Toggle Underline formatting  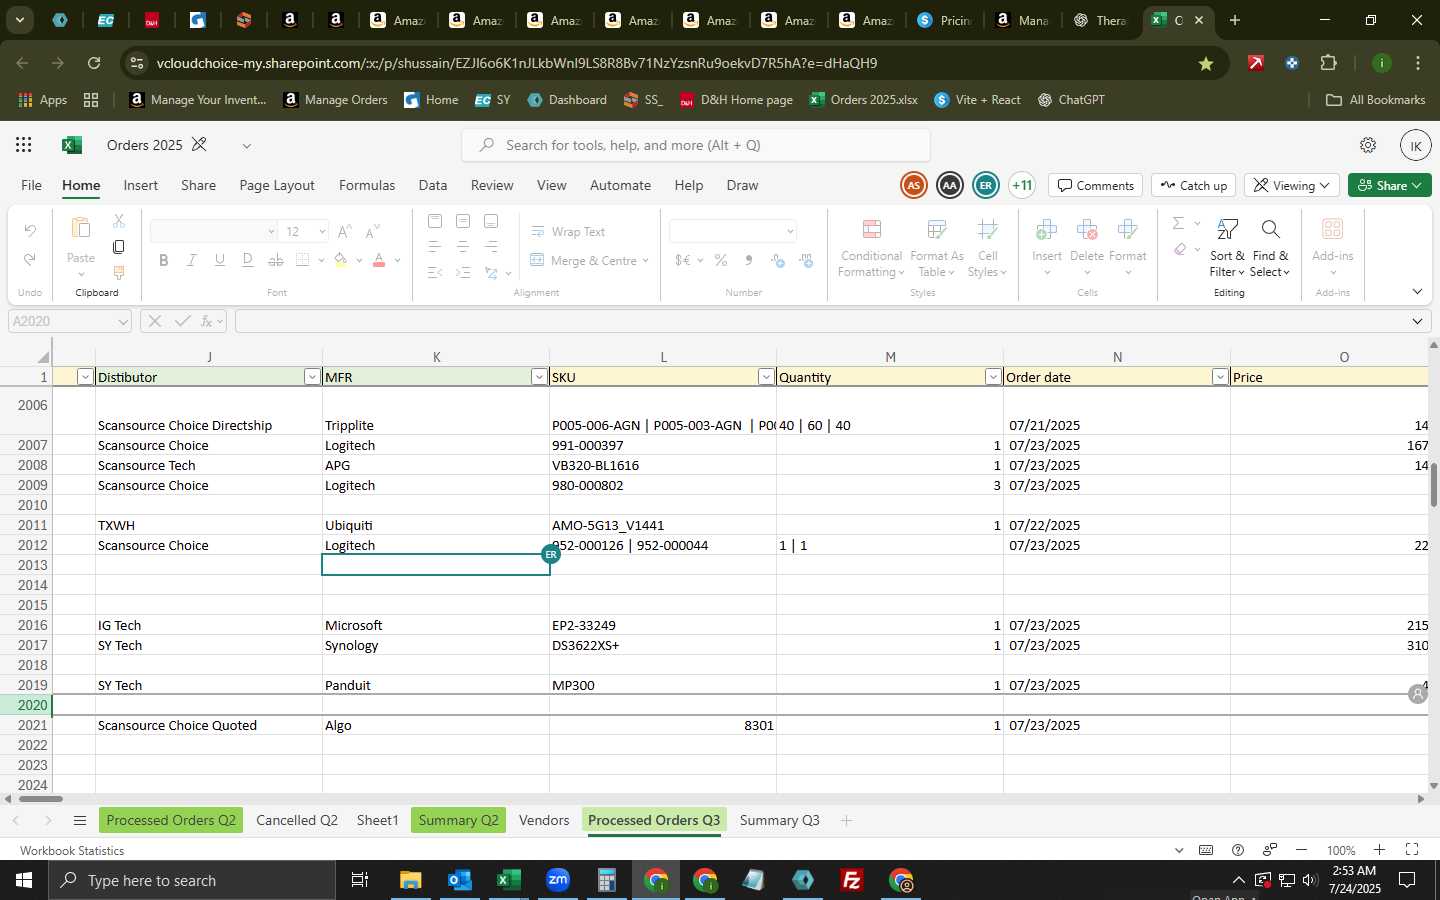pos(220,260)
